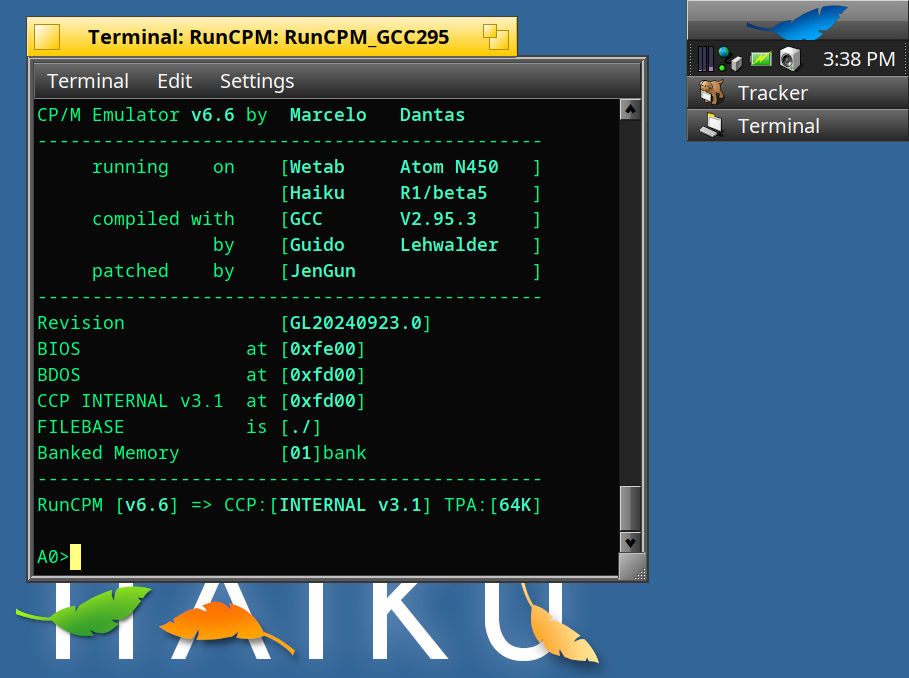
Task: Click the Terminal window close box
Action: 47,37
